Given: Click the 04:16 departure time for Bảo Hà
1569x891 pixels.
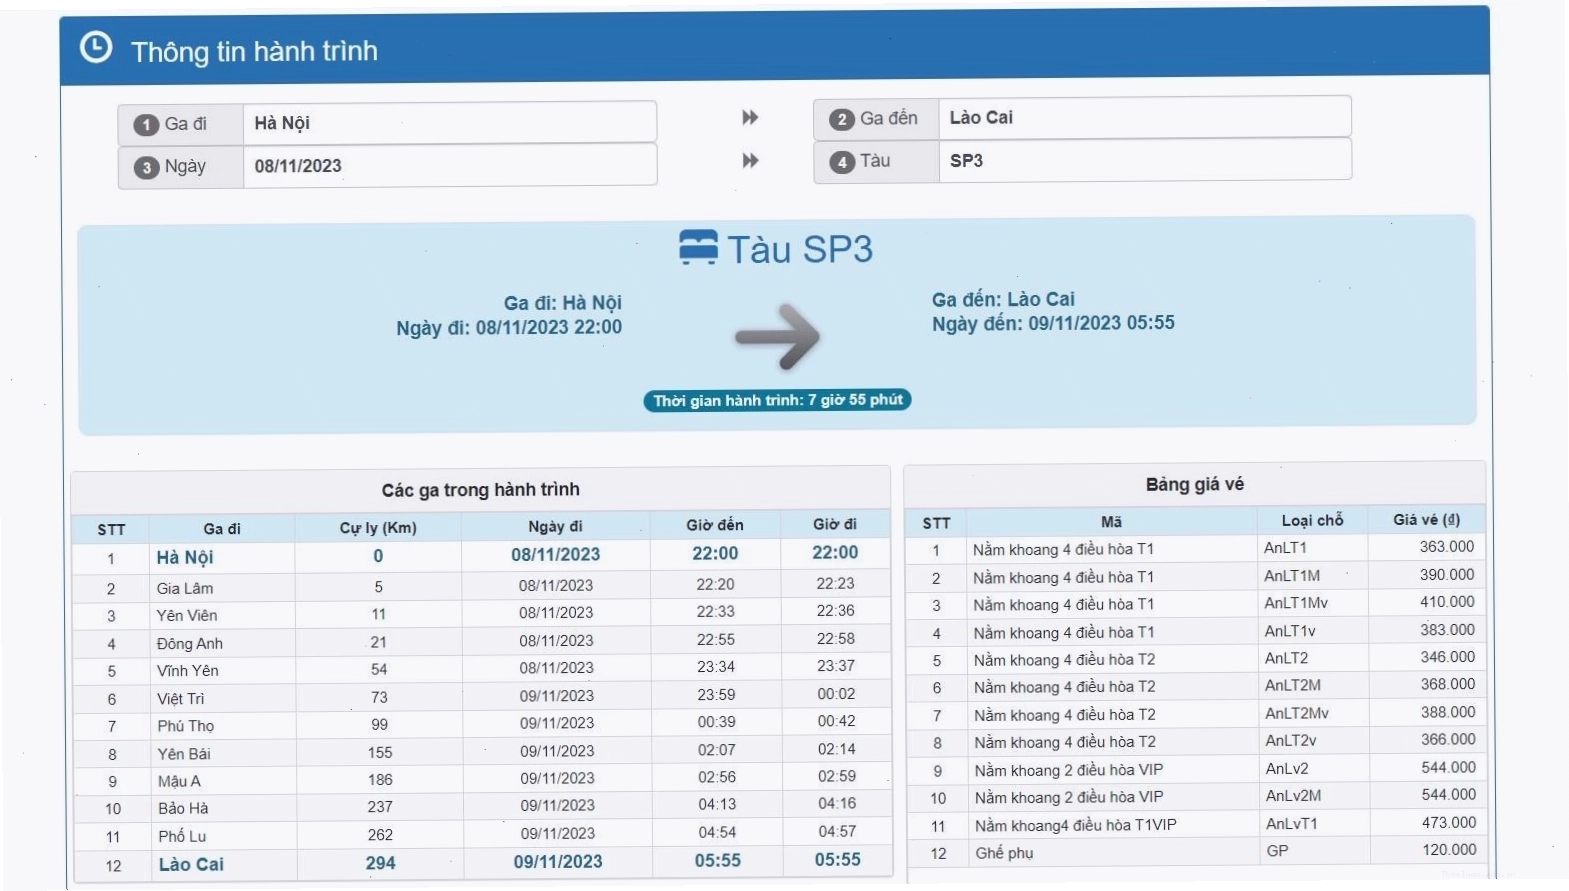Looking at the screenshot, I should [837, 803].
